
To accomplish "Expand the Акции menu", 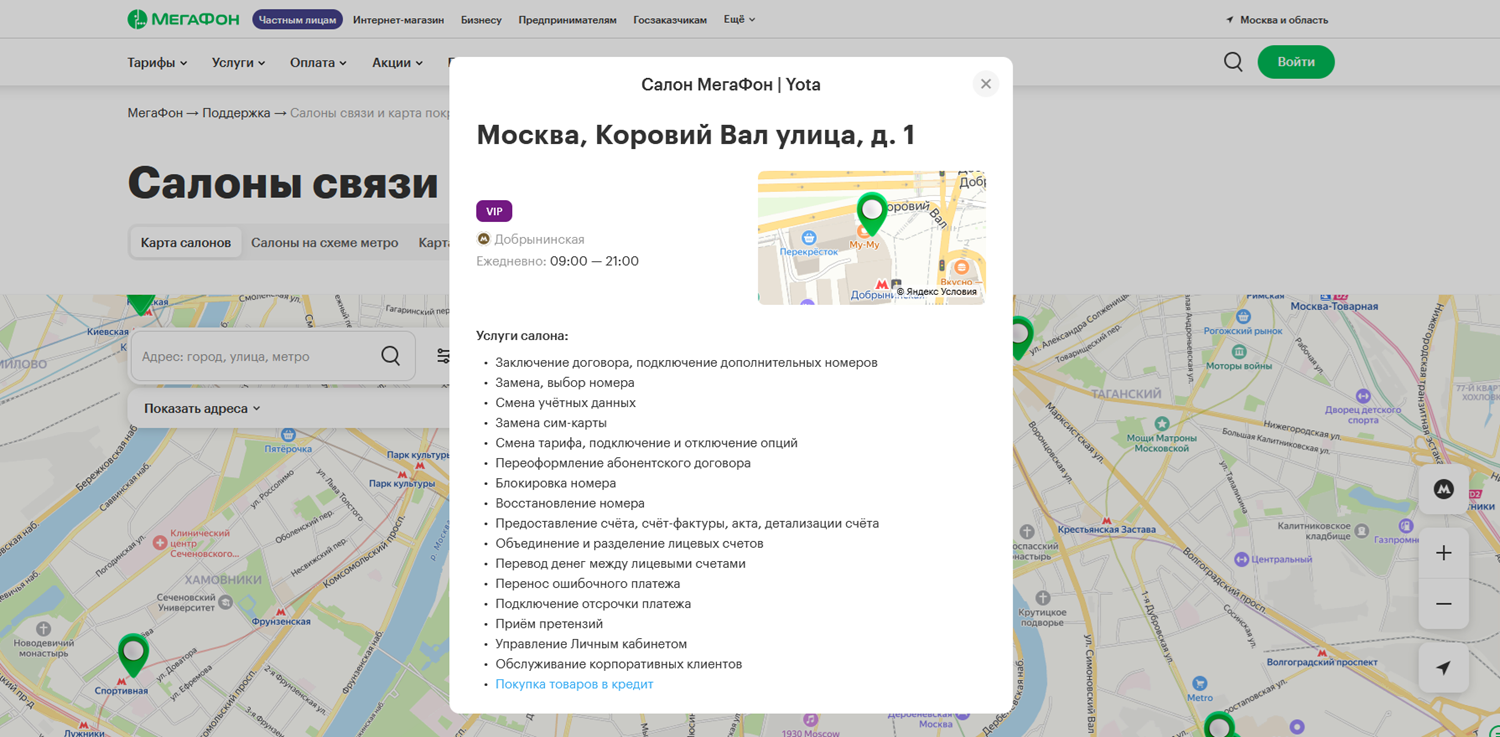I will 397,62.
